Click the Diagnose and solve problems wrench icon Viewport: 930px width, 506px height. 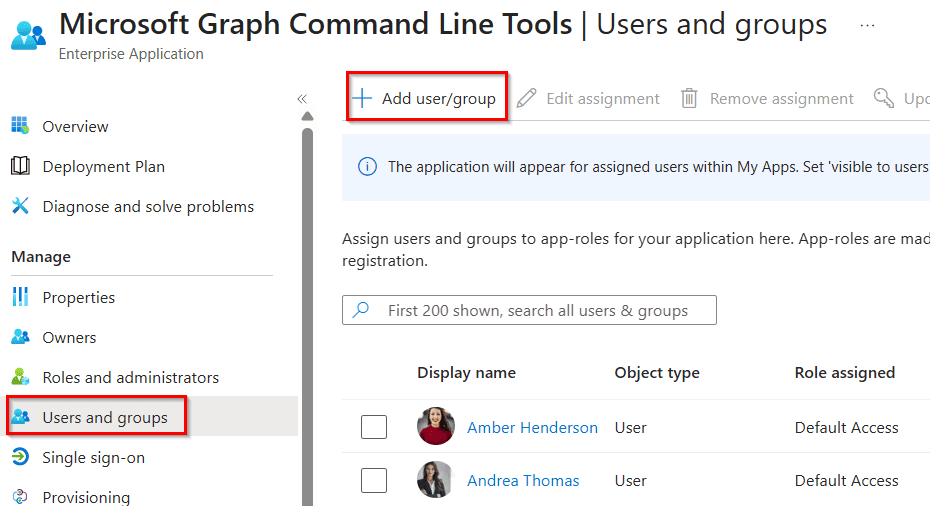[x=20, y=206]
